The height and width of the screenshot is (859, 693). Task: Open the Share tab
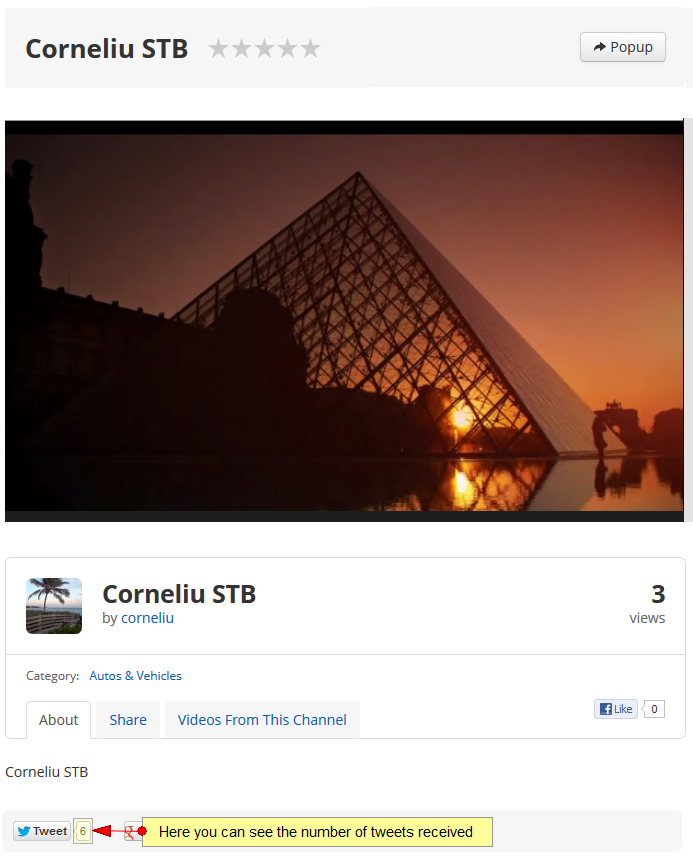[x=128, y=720]
